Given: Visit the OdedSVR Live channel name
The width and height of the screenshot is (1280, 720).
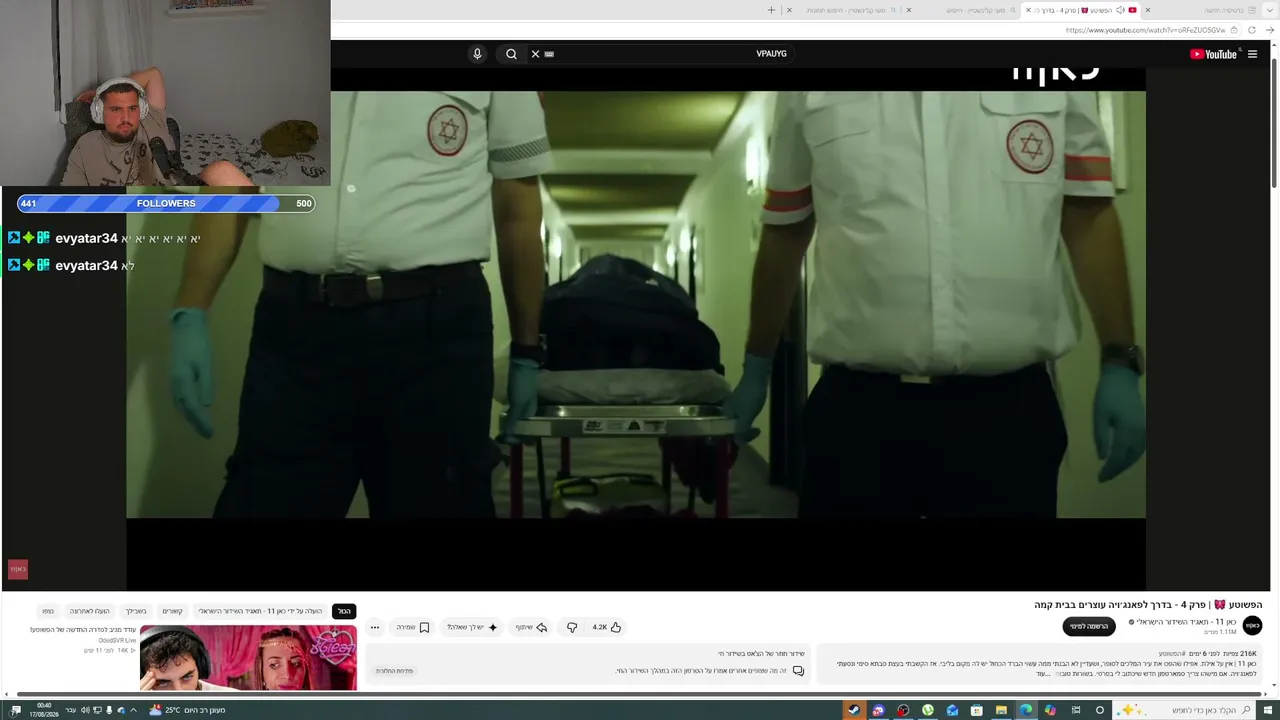Looking at the screenshot, I should pyautogui.click(x=117, y=640).
